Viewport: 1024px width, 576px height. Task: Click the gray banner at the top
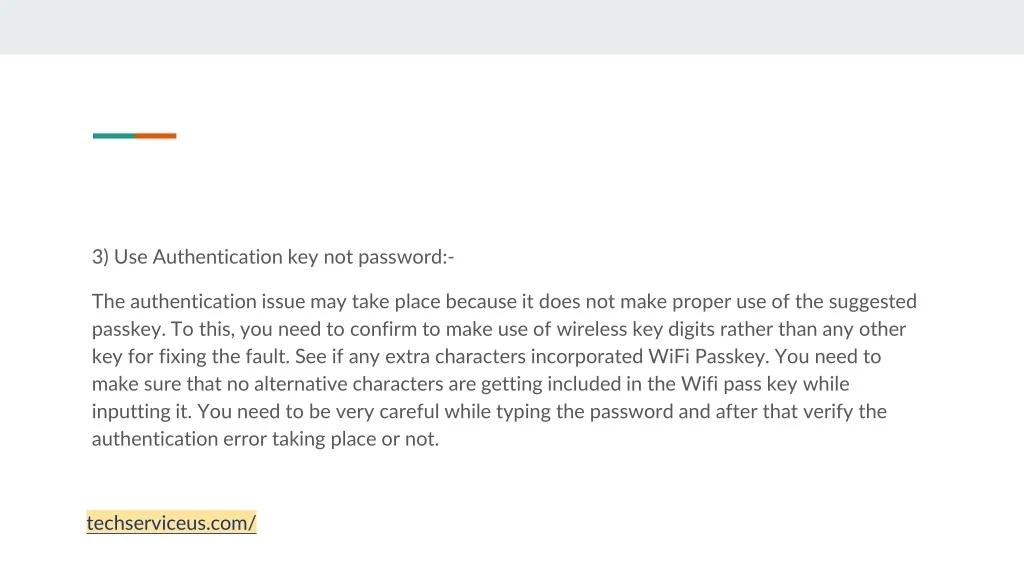(x=512, y=27)
